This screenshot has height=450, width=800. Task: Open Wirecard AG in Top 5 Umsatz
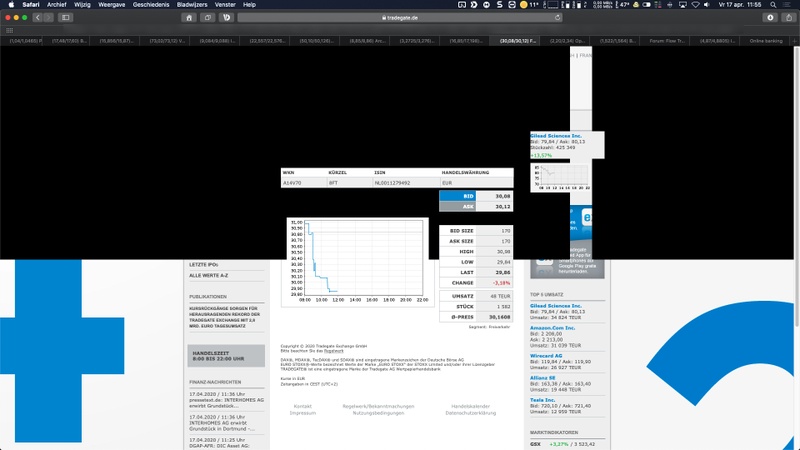pos(546,356)
